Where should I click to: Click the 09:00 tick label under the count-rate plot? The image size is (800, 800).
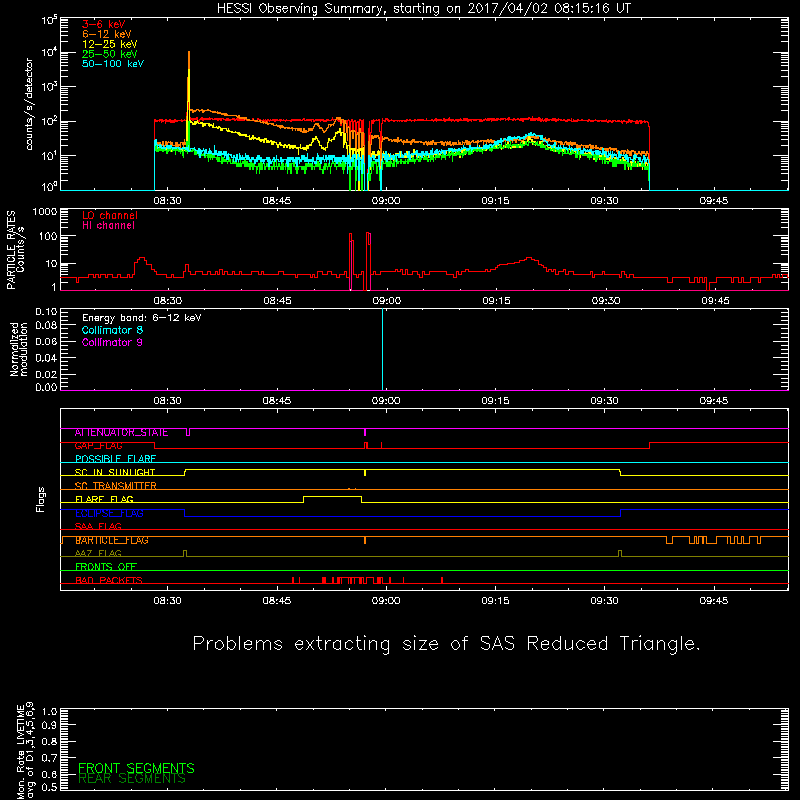pyautogui.click(x=386, y=201)
